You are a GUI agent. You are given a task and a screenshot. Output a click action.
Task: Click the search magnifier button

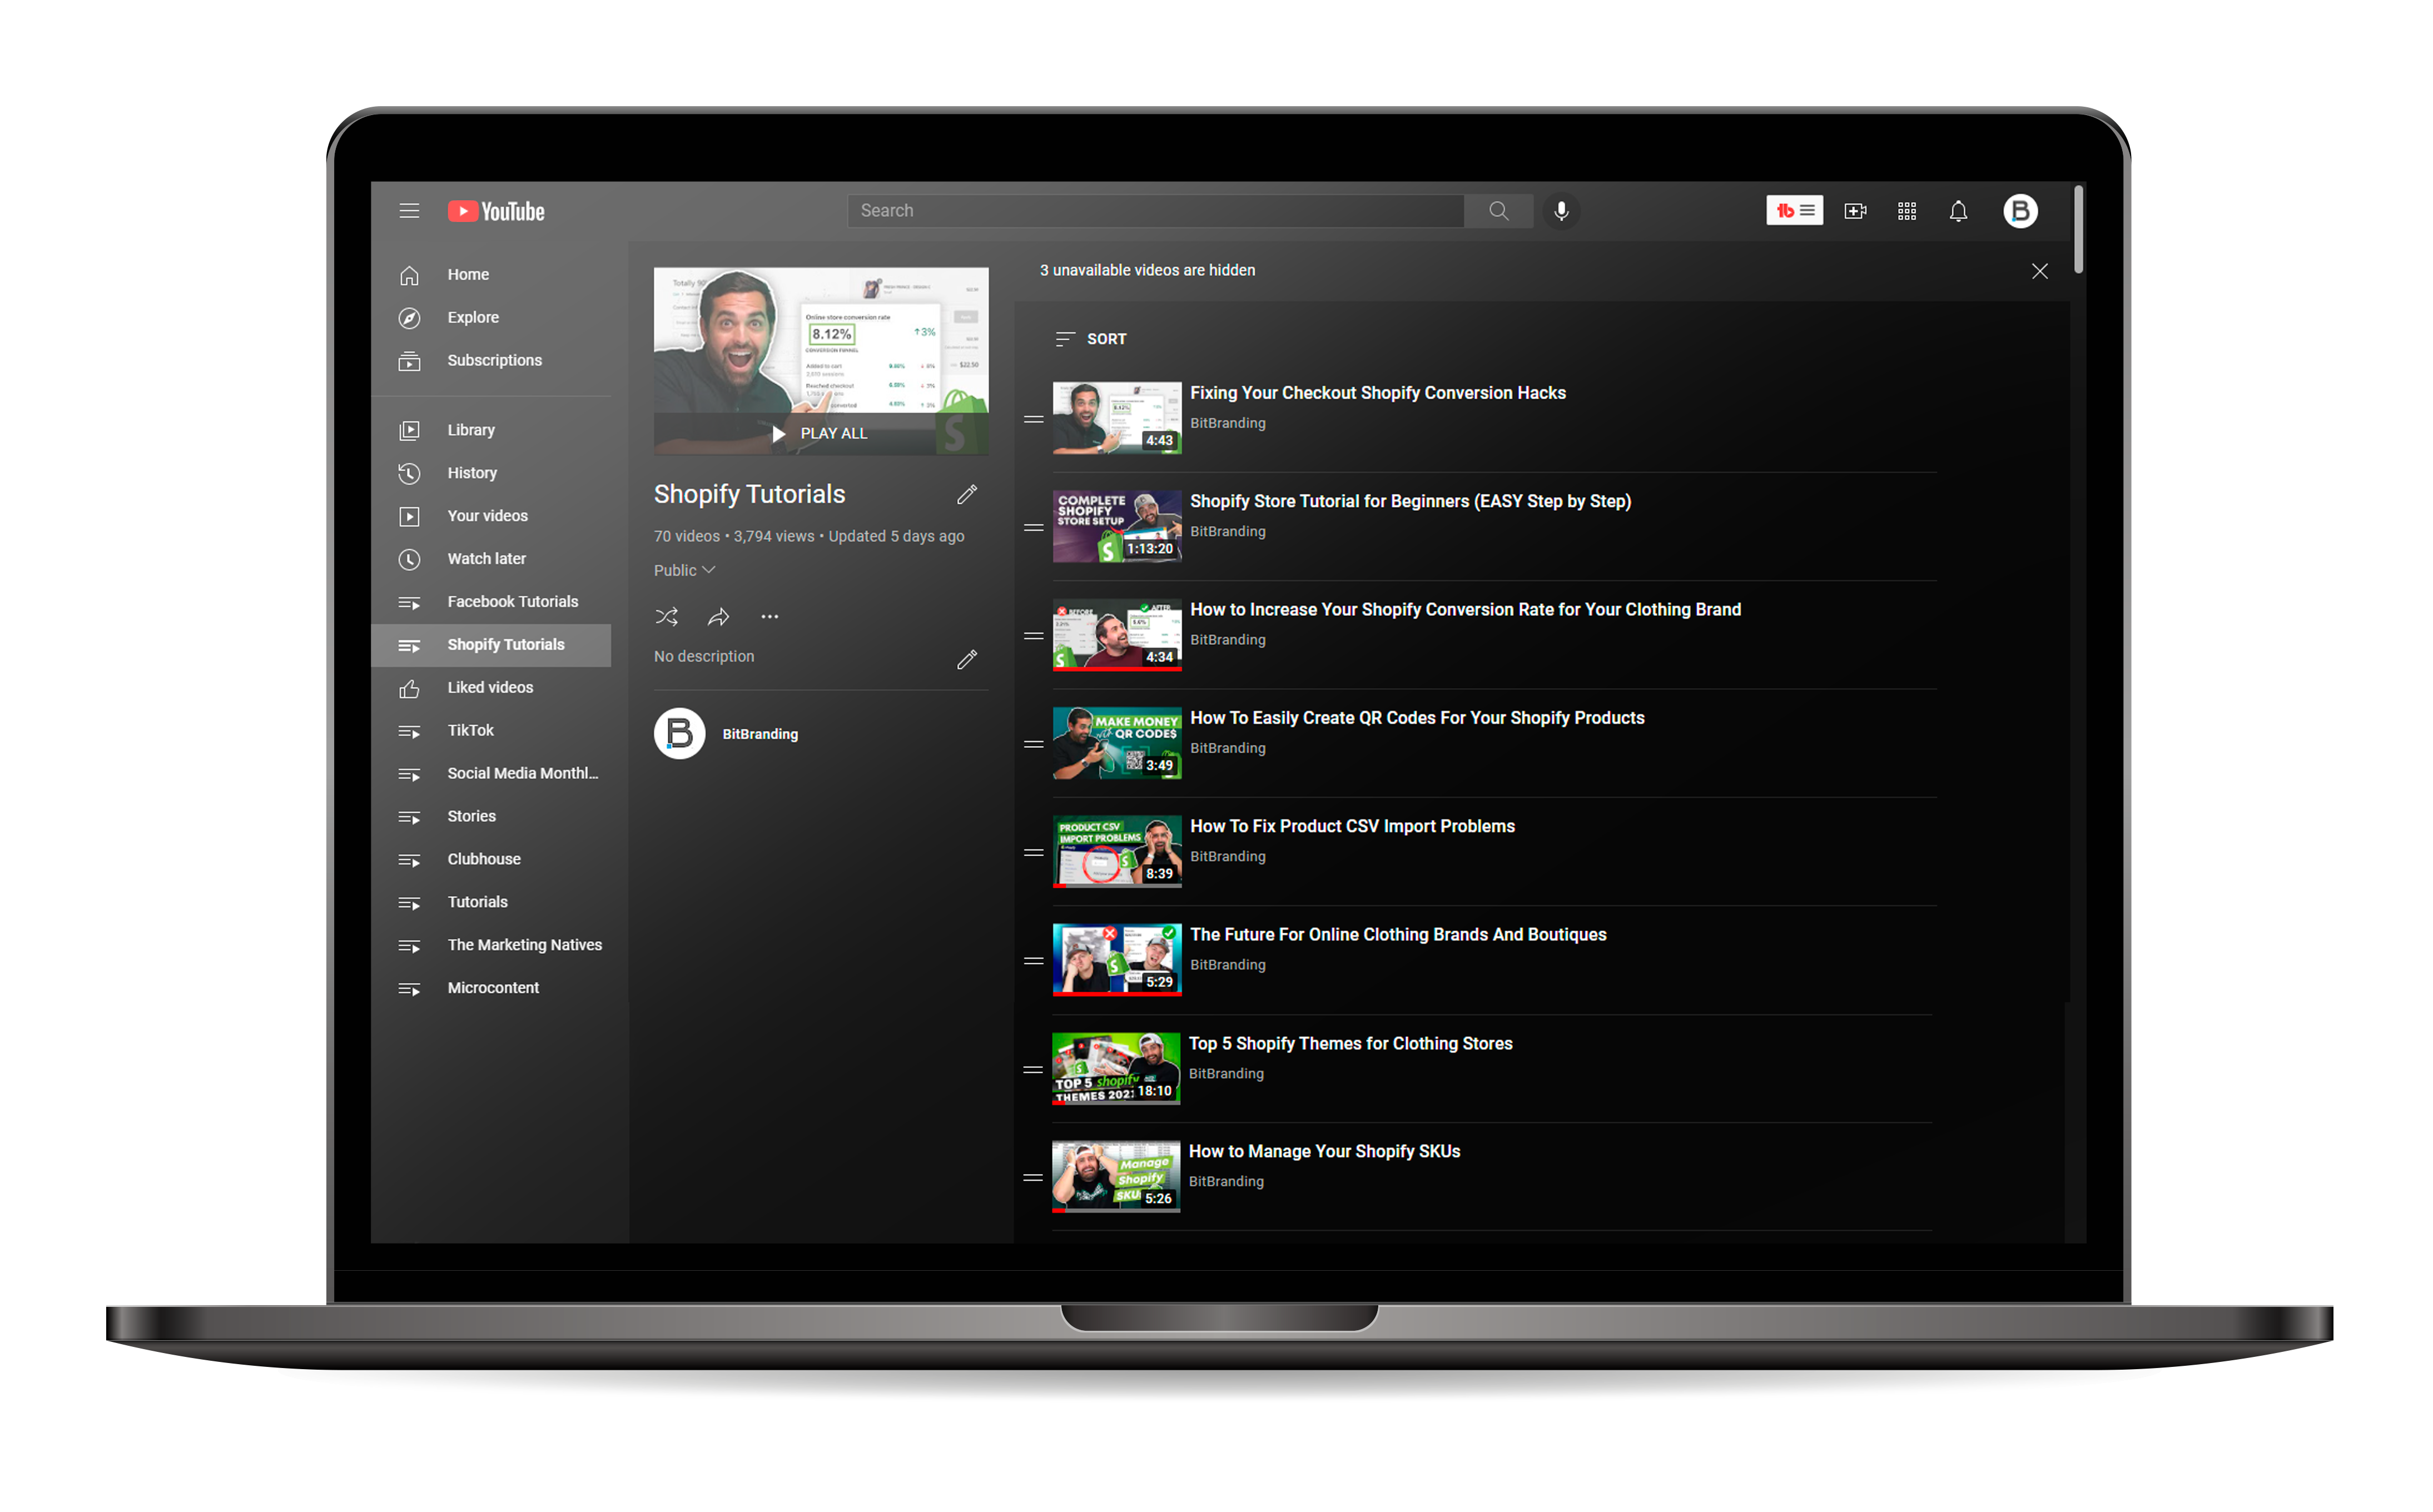pos(1498,211)
